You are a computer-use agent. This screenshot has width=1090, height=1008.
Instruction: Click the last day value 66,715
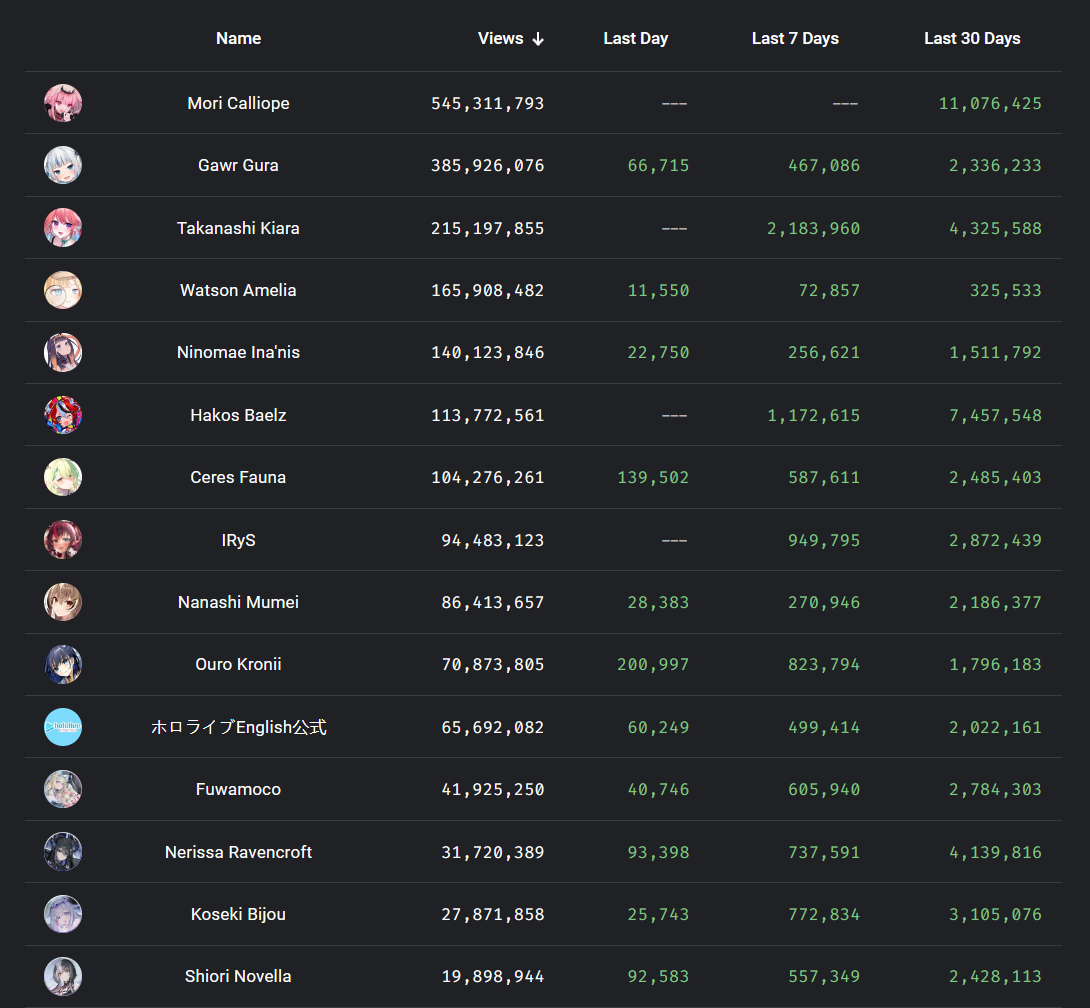[658, 165]
